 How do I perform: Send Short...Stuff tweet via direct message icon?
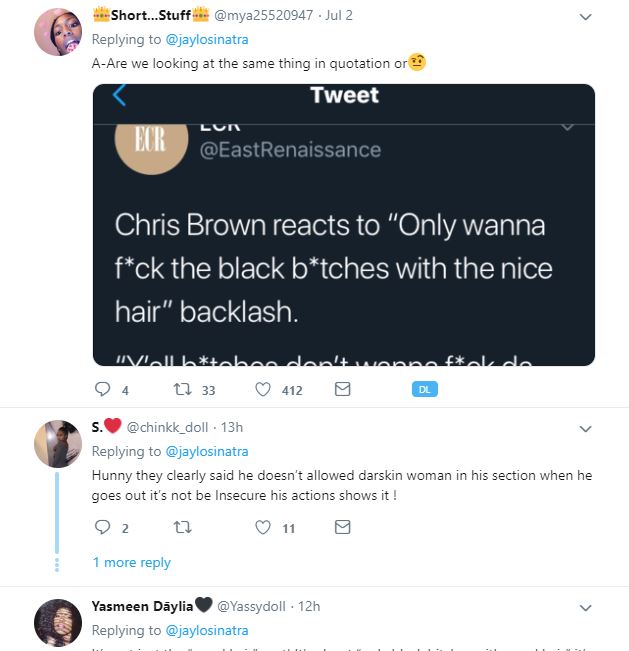(x=343, y=389)
